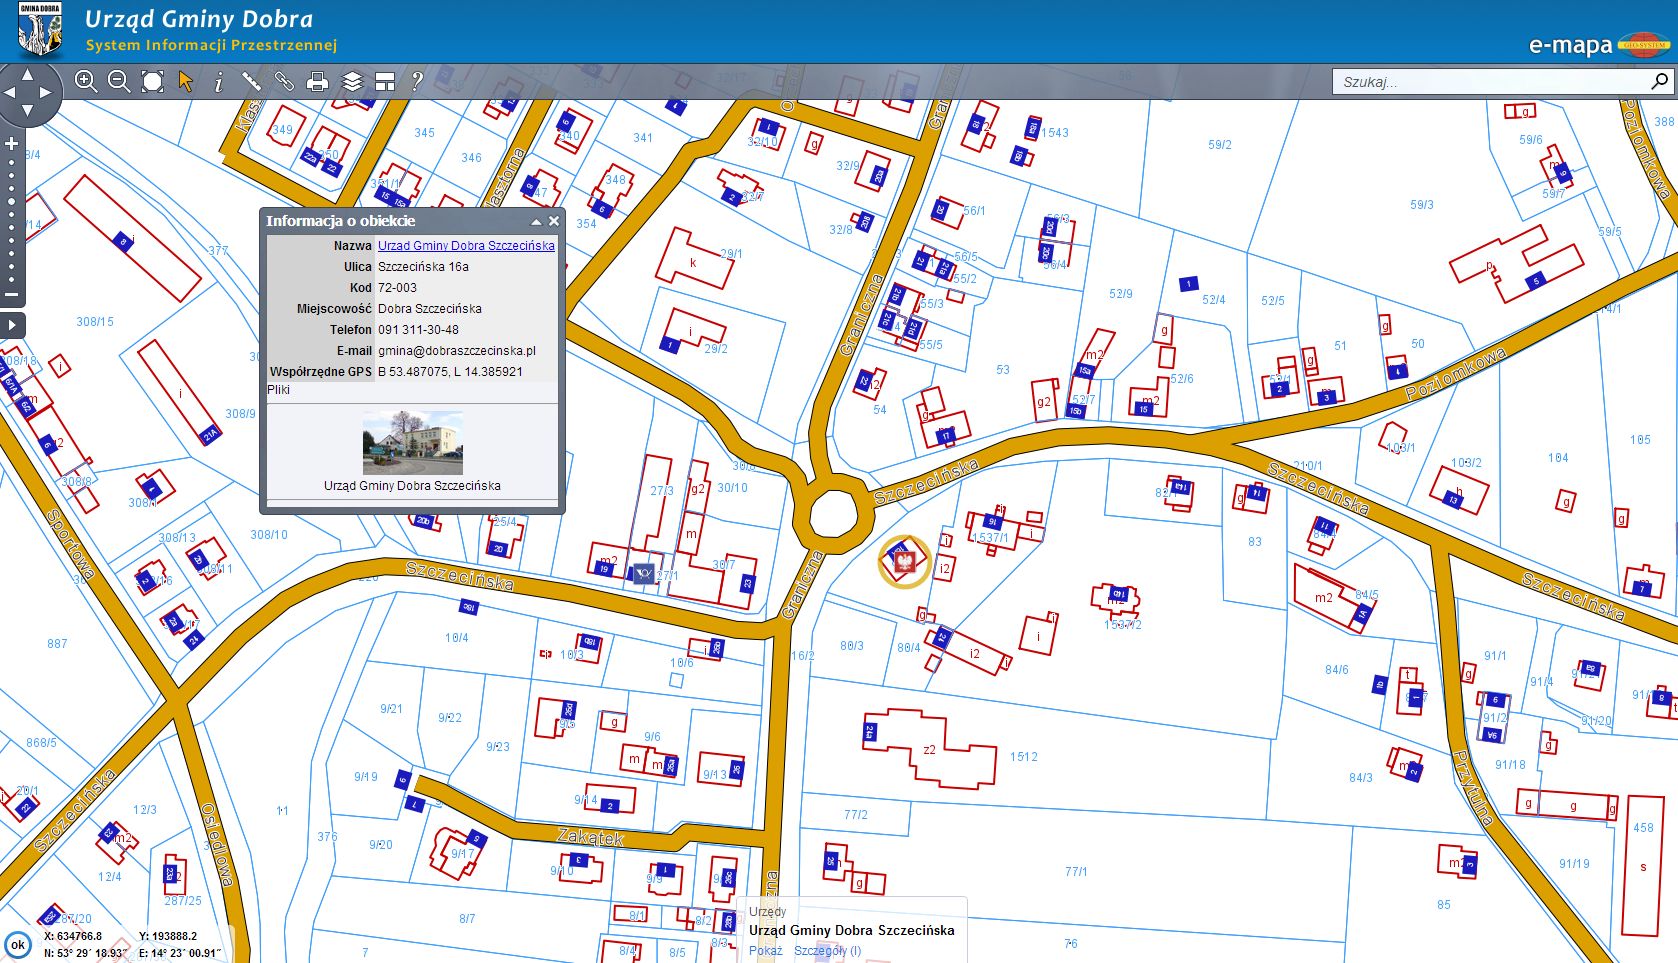The image size is (1678, 963).
Task: Open the Urząd Gminy building photo thumbnail
Action: (x=412, y=442)
